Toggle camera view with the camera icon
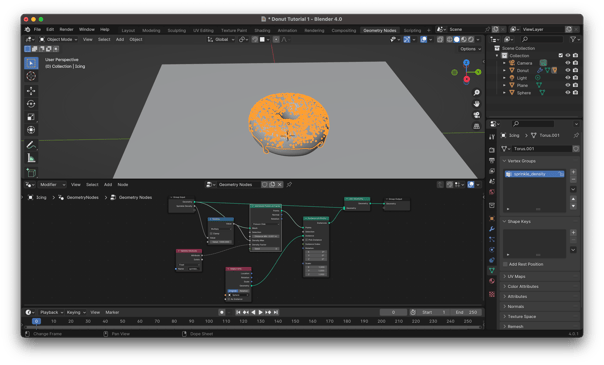Viewport: 604px width, 365px height. (476, 115)
